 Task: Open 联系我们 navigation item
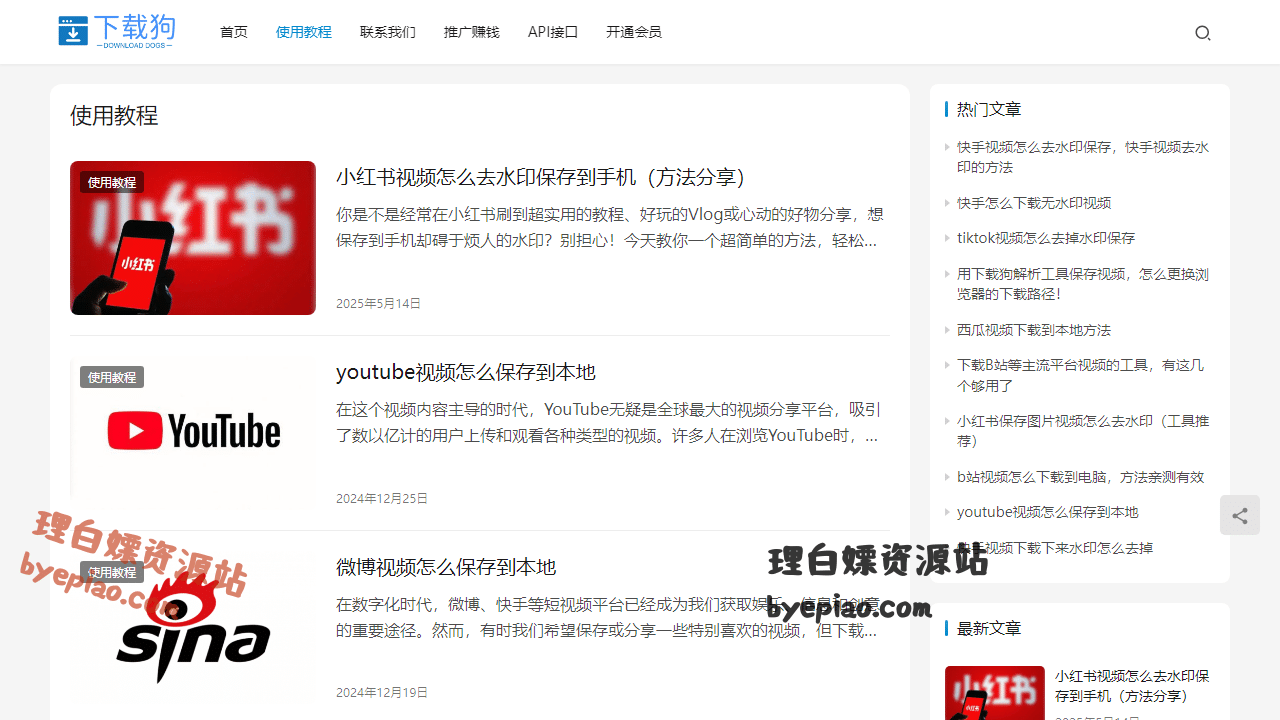[x=388, y=32]
